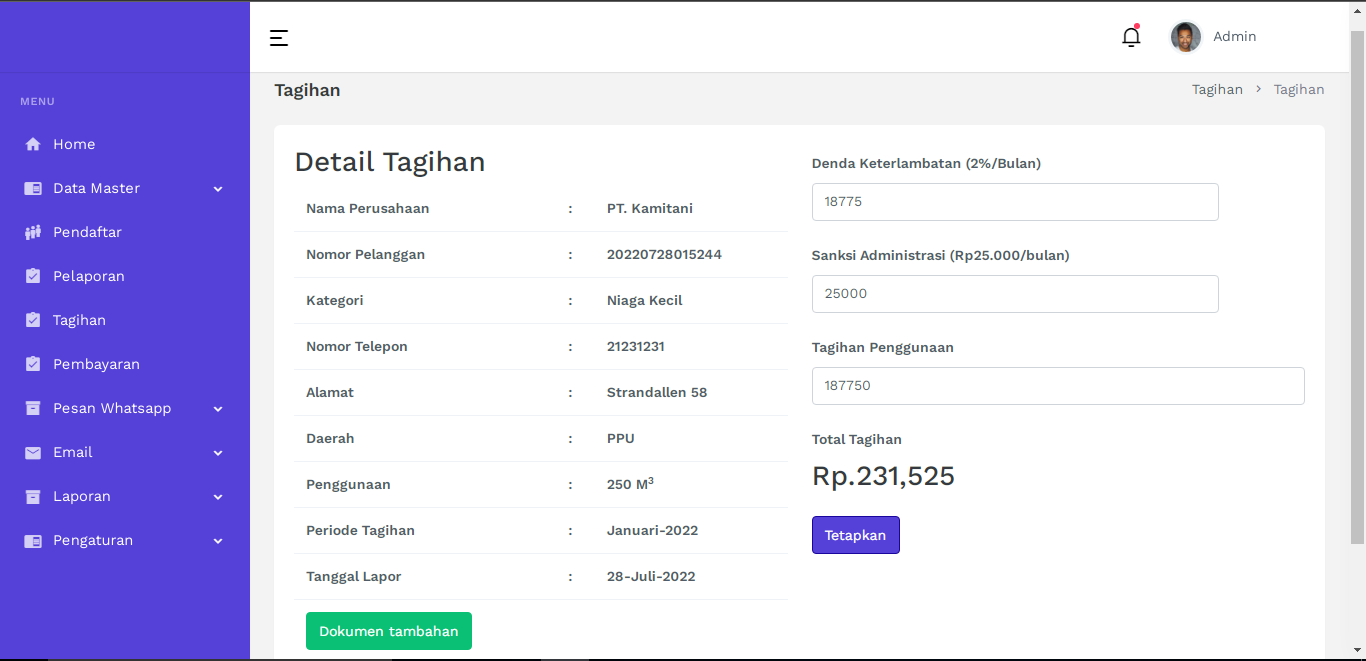The height and width of the screenshot is (661, 1366).
Task: Open the Tagihan menu item in sidebar
Action: click(x=79, y=320)
